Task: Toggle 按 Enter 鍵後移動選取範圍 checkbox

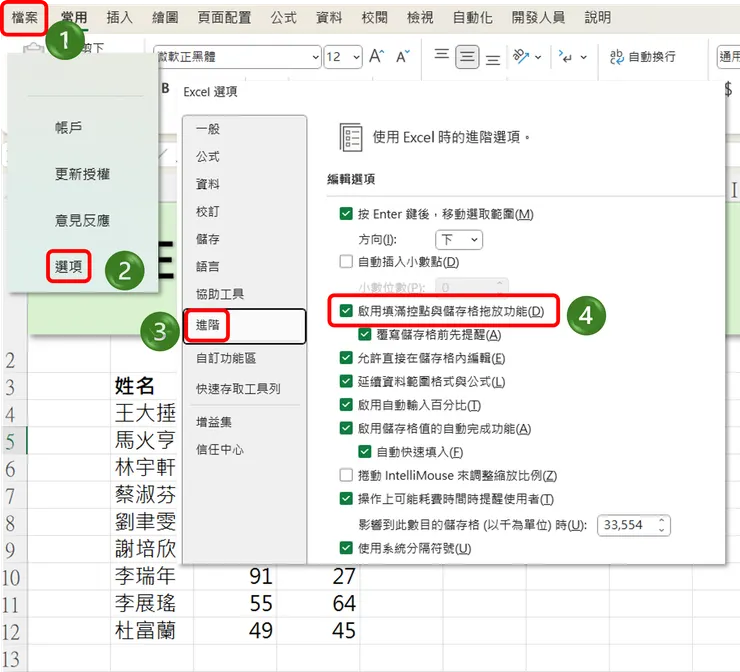Action: coord(346,214)
